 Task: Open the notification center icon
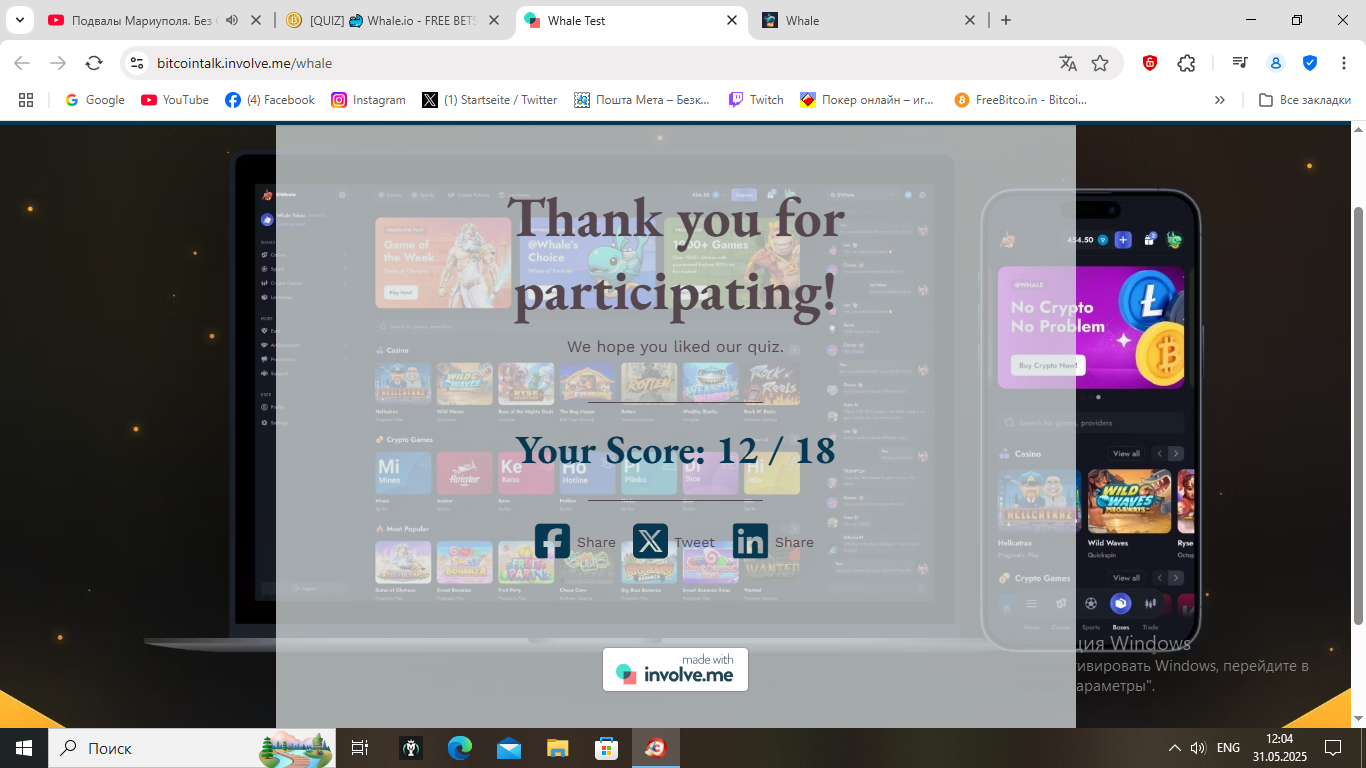1332,748
